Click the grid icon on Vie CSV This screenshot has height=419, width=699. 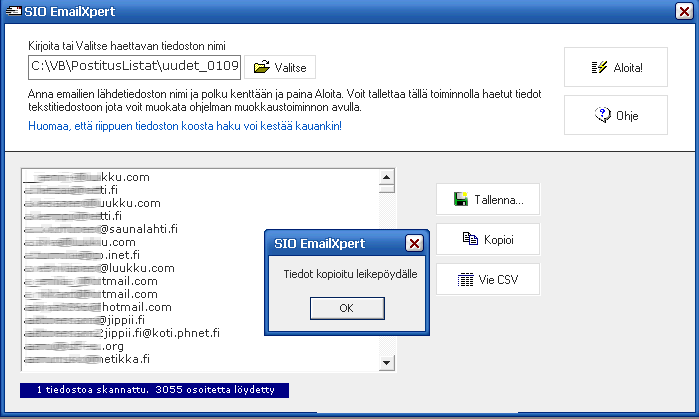pyautogui.click(x=465, y=280)
